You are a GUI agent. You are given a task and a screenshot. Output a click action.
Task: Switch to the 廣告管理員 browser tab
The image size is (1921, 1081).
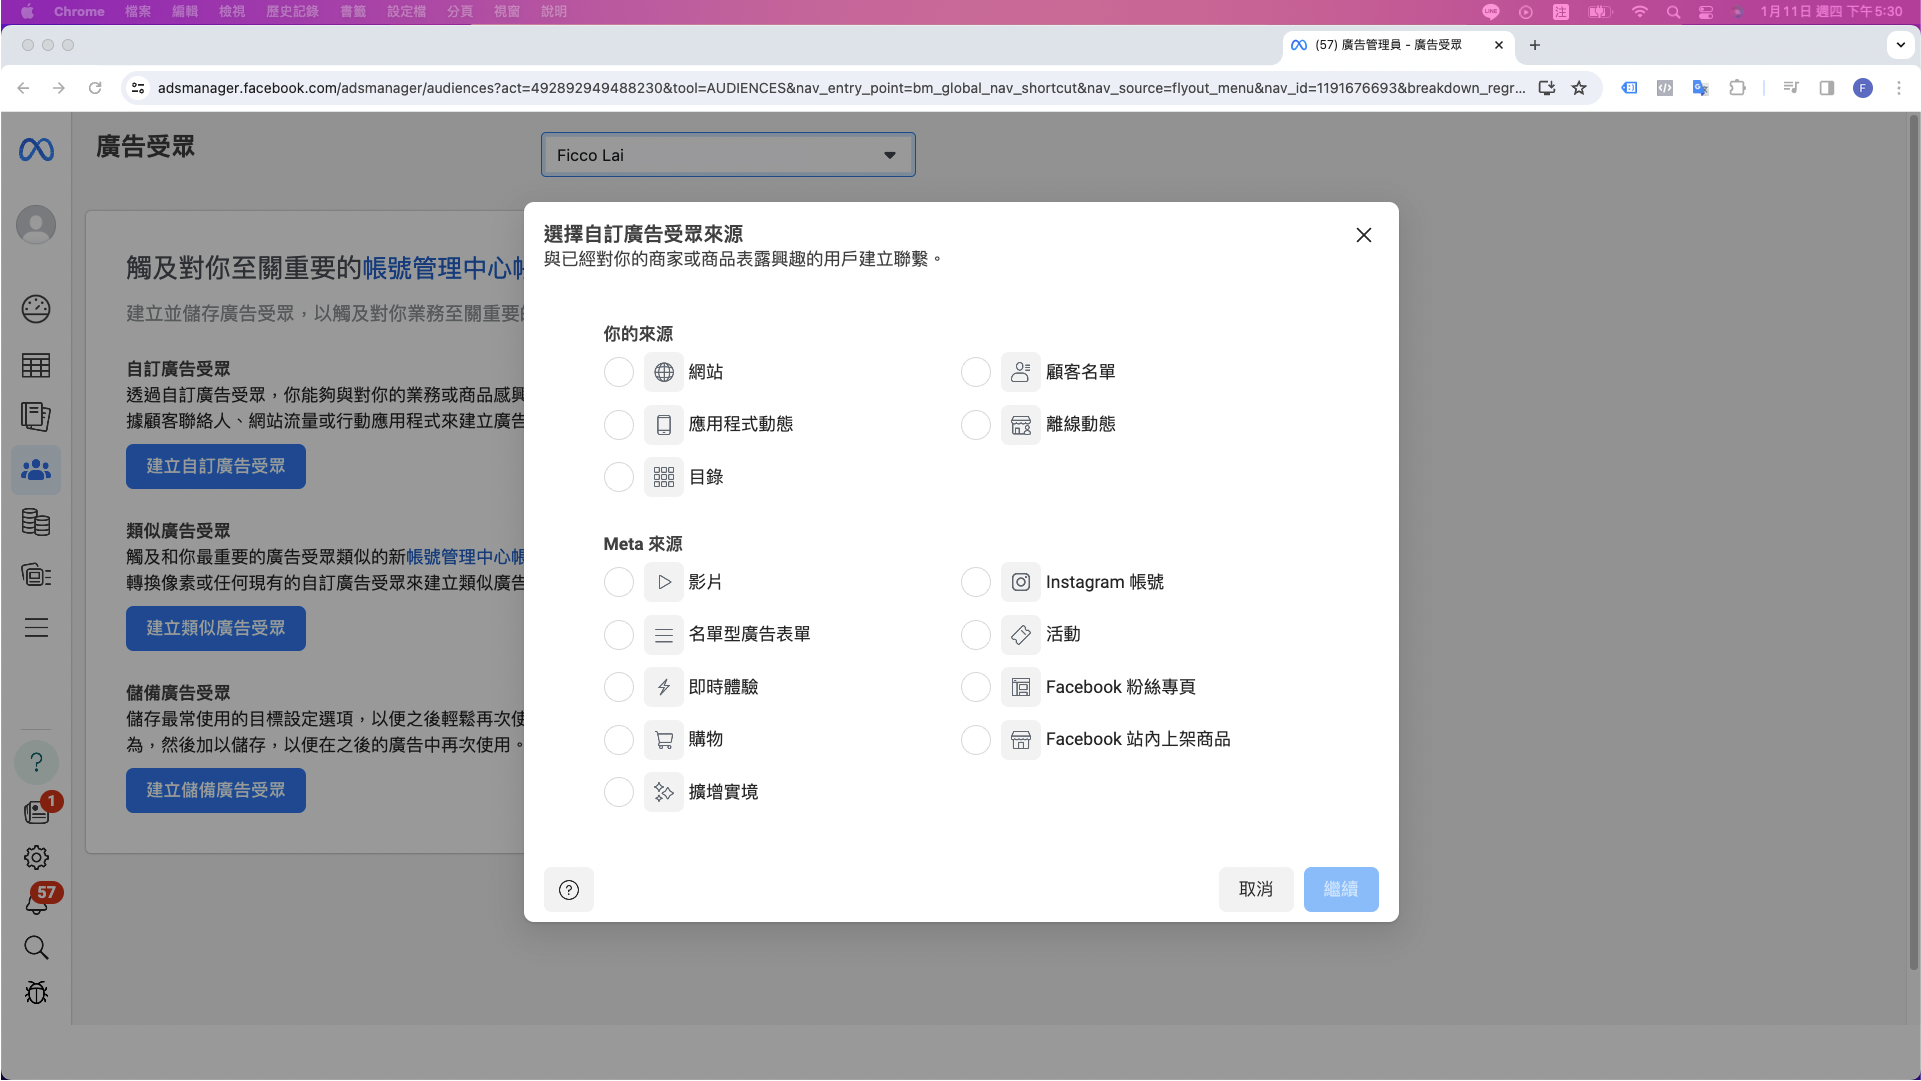click(x=1397, y=45)
